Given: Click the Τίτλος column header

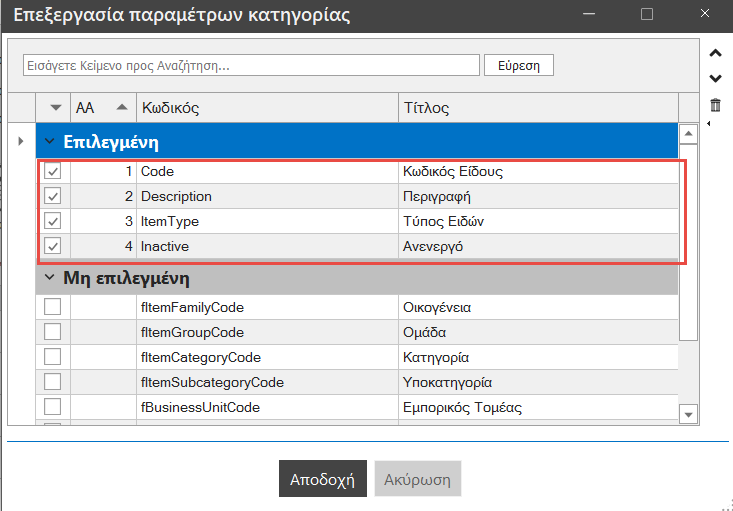Looking at the screenshot, I should (538, 108).
